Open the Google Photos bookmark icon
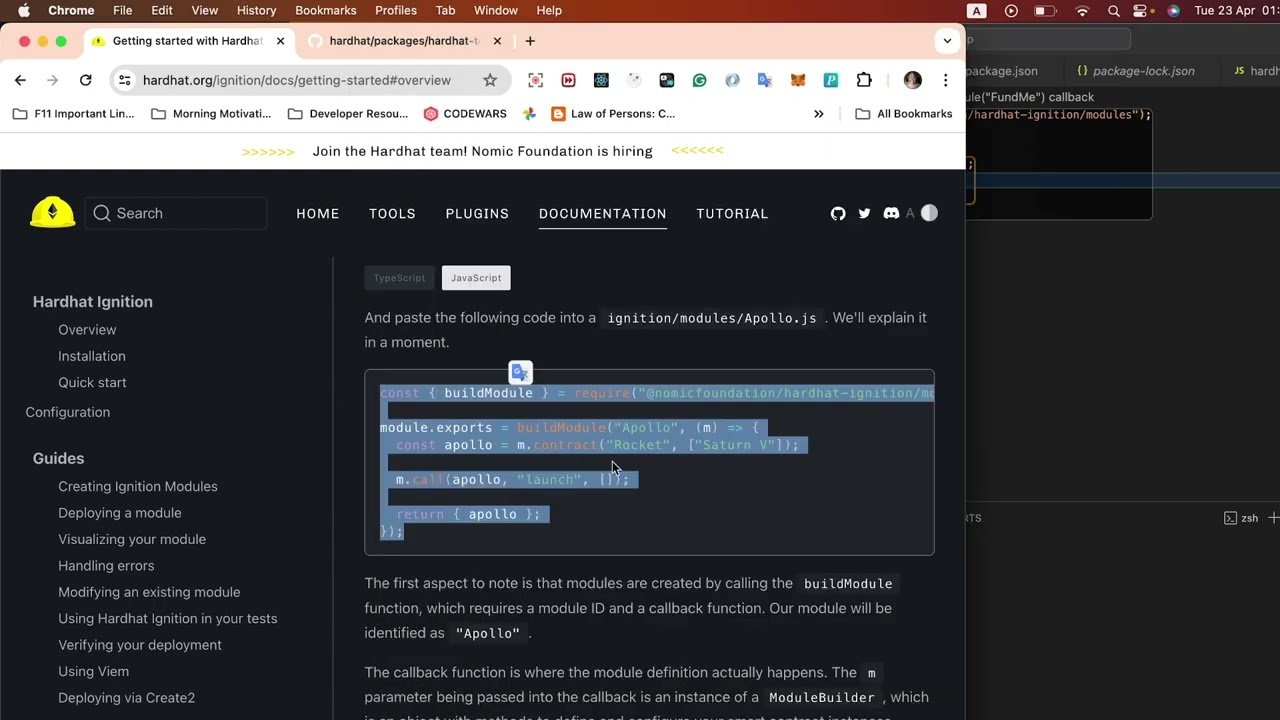1280x720 pixels. pyautogui.click(x=529, y=114)
